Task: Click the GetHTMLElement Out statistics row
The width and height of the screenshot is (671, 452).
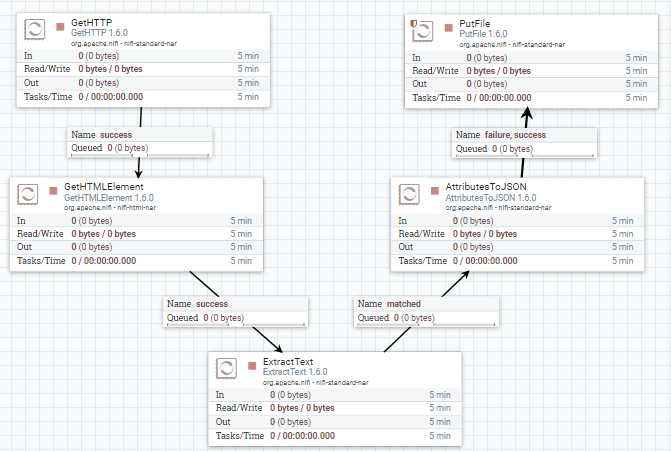Action: (x=137, y=247)
